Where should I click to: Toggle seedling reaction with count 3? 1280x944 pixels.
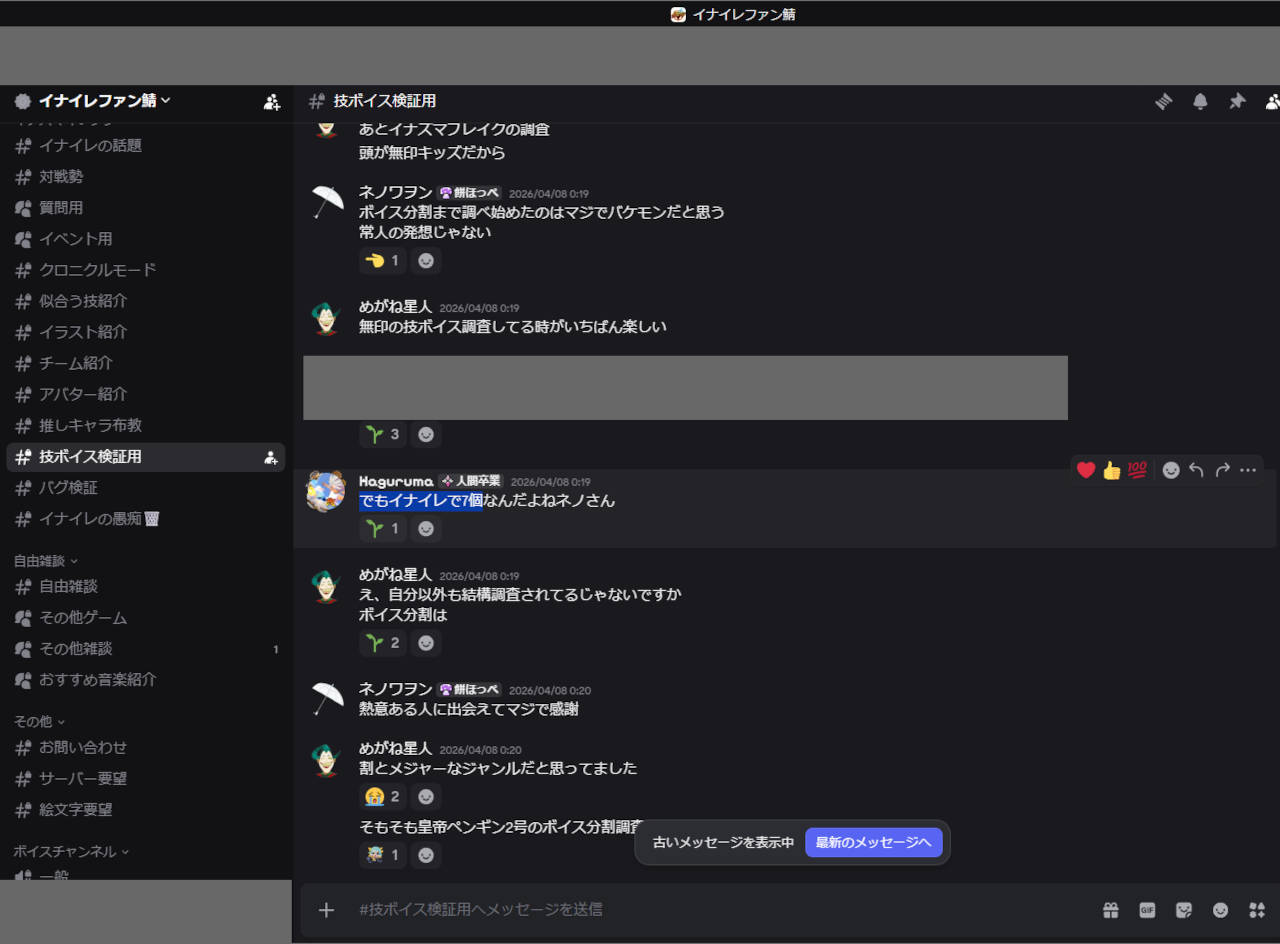[x=383, y=435]
